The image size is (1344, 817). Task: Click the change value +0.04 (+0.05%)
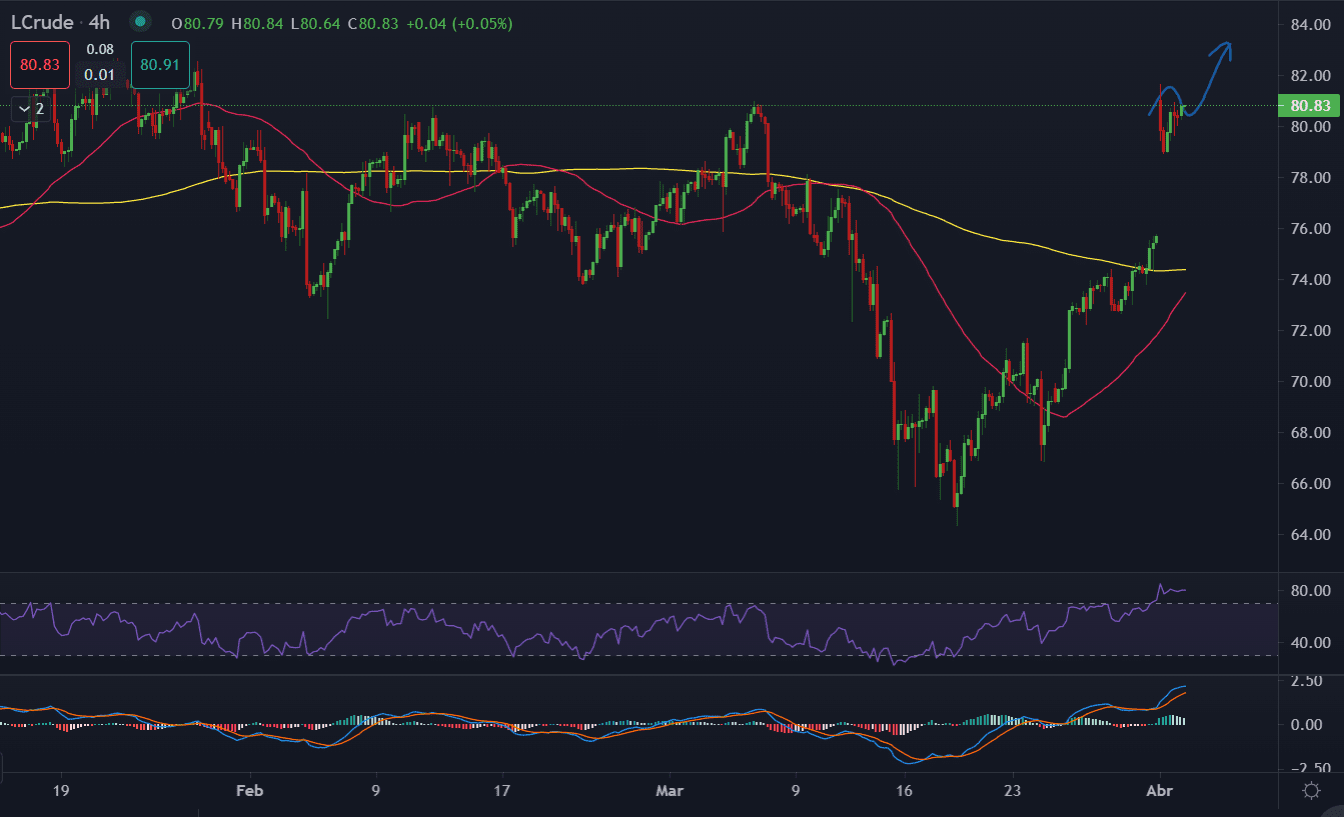click(x=460, y=23)
